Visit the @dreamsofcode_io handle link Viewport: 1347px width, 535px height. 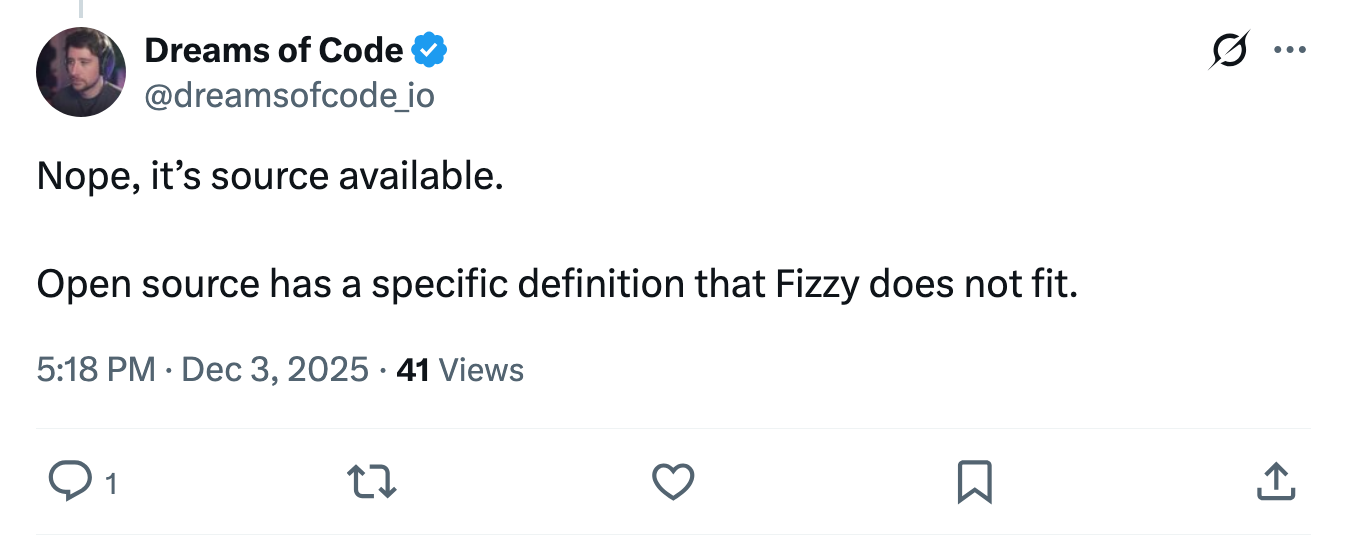289,95
